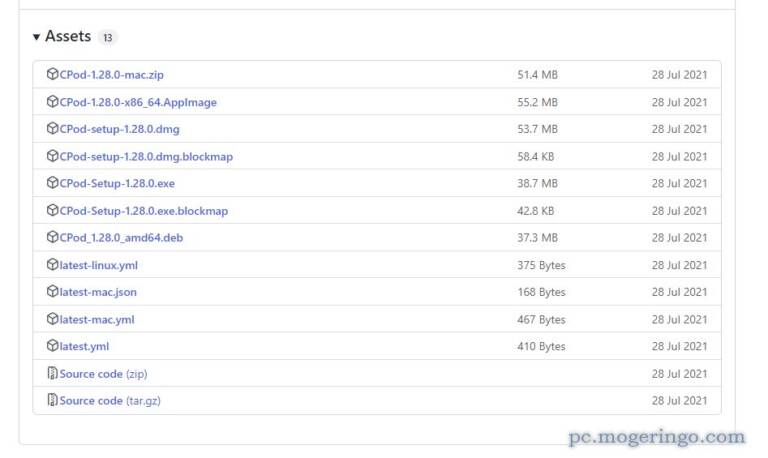Click the package icon next to latest-linux.yml
This screenshot has width=768, height=458.
52,265
